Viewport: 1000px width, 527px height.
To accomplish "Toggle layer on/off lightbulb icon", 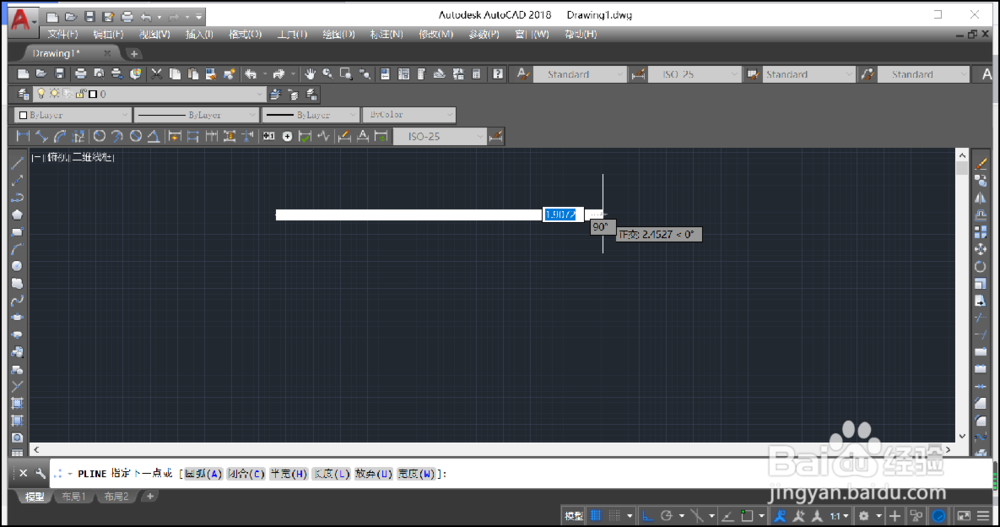I will [41, 94].
